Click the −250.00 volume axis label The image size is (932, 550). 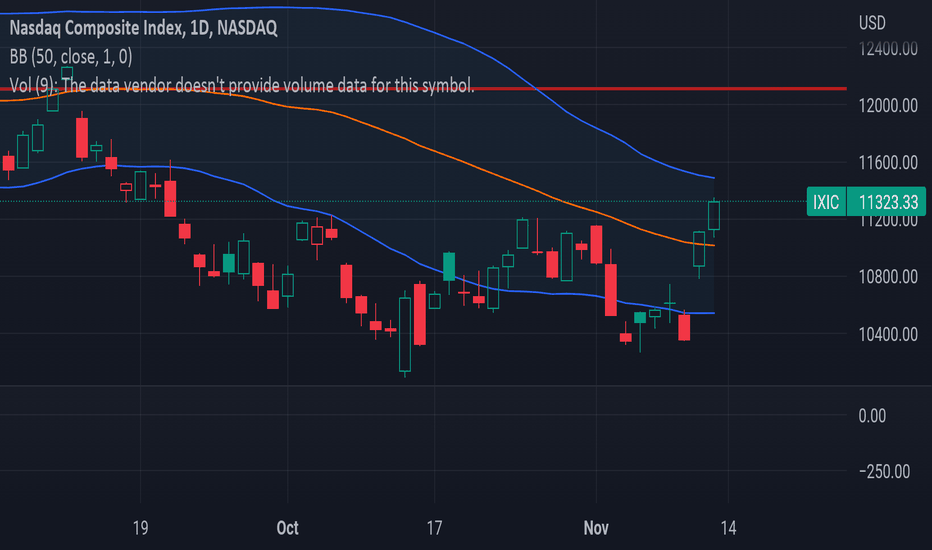884,472
